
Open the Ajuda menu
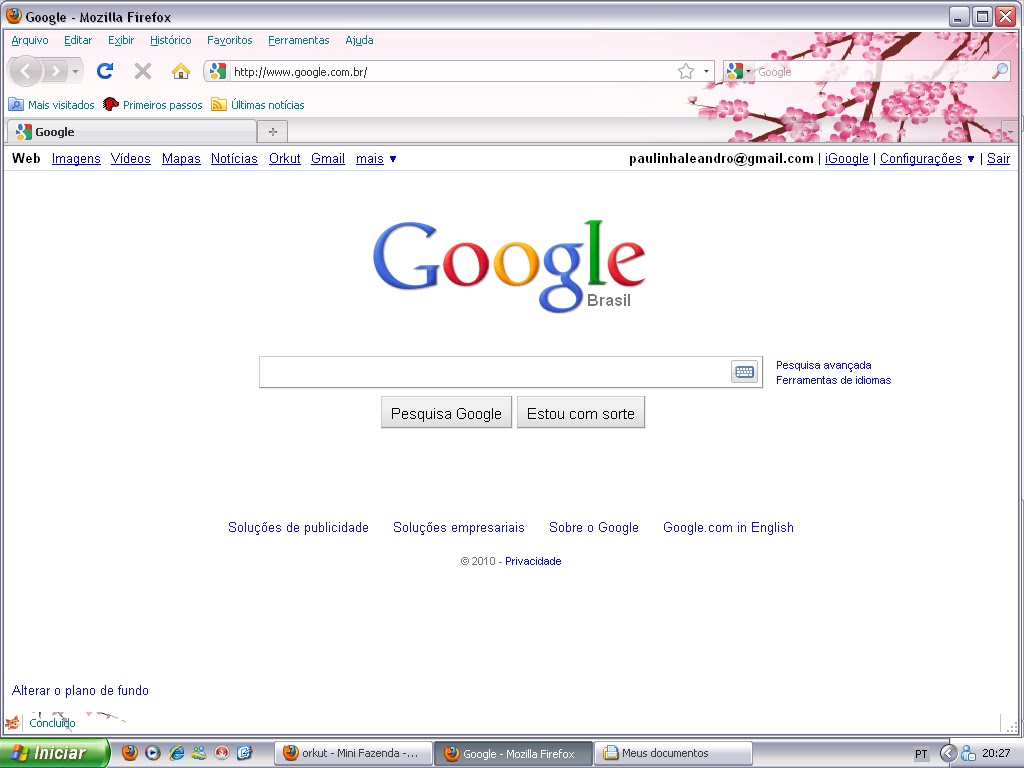(x=359, y=40)
